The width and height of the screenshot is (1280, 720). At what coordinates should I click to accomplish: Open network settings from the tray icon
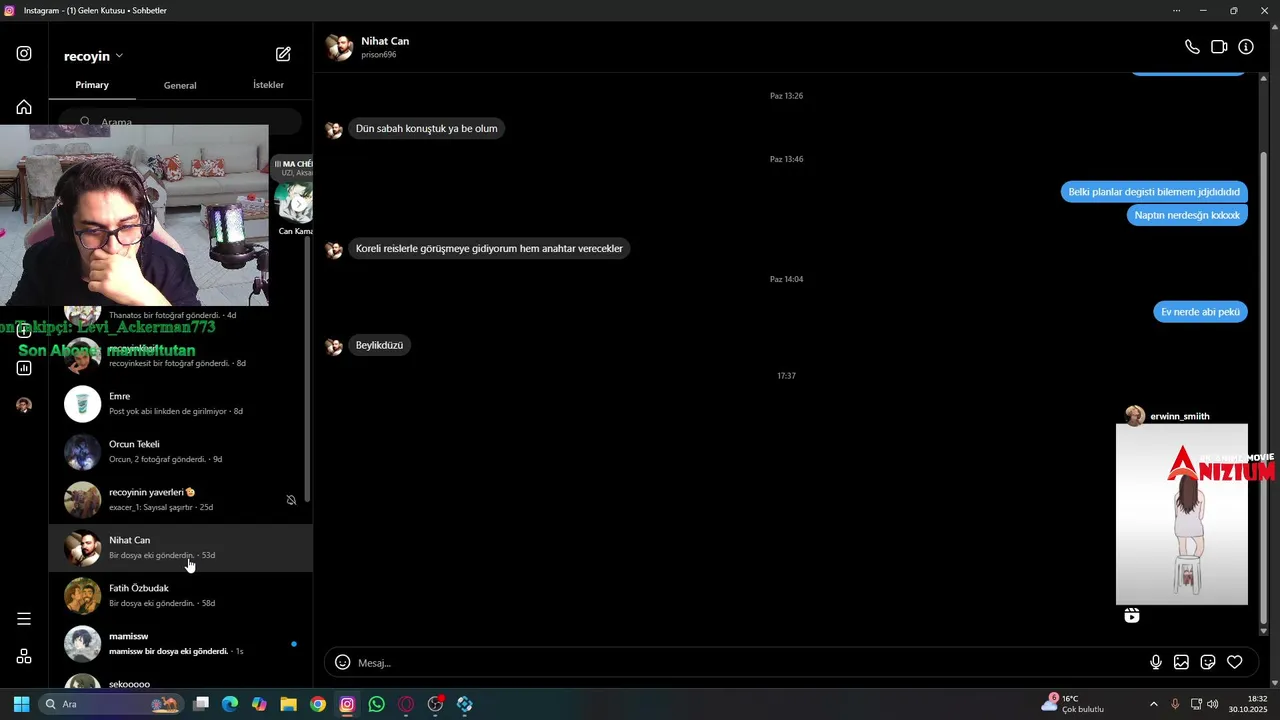pos(1196,704)
